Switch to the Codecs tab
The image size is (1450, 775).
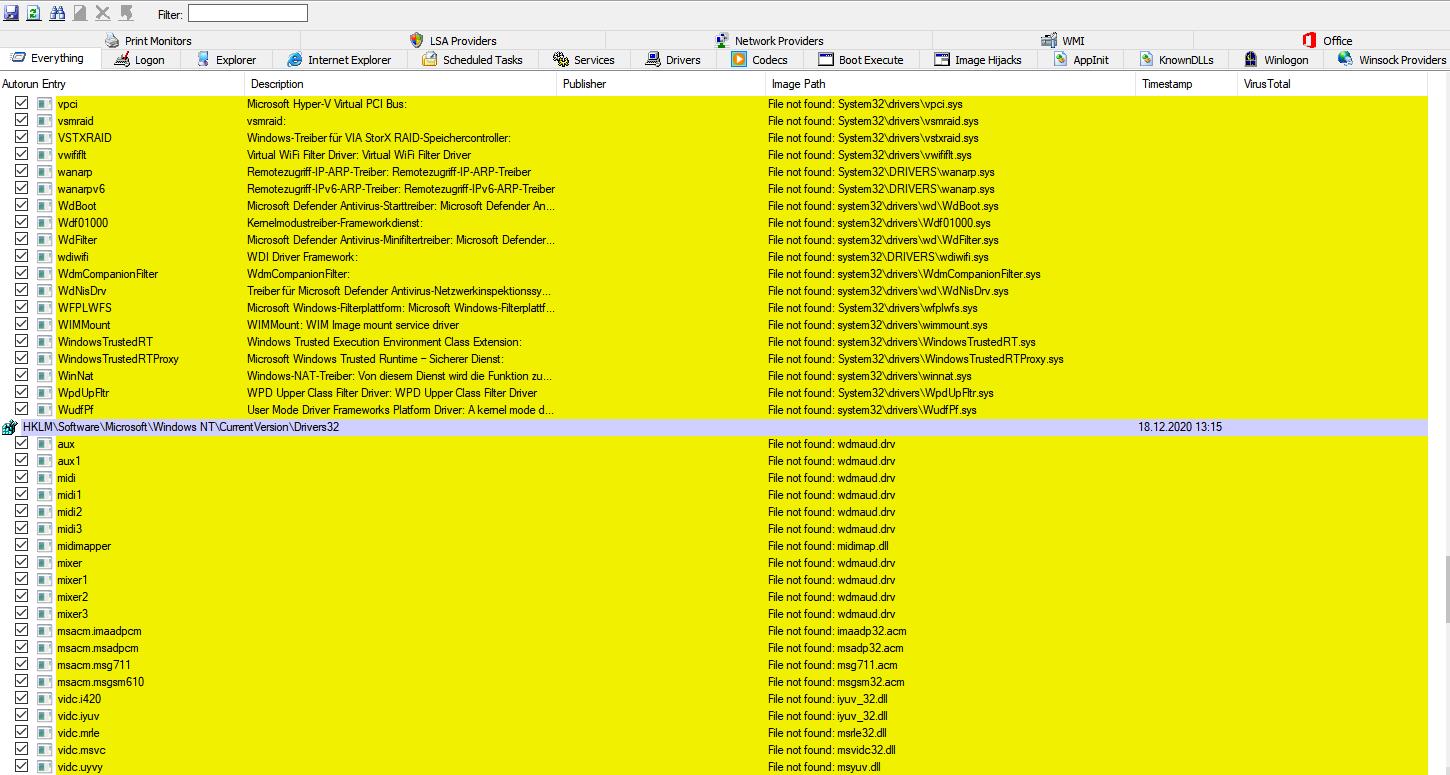pos(760,60)
